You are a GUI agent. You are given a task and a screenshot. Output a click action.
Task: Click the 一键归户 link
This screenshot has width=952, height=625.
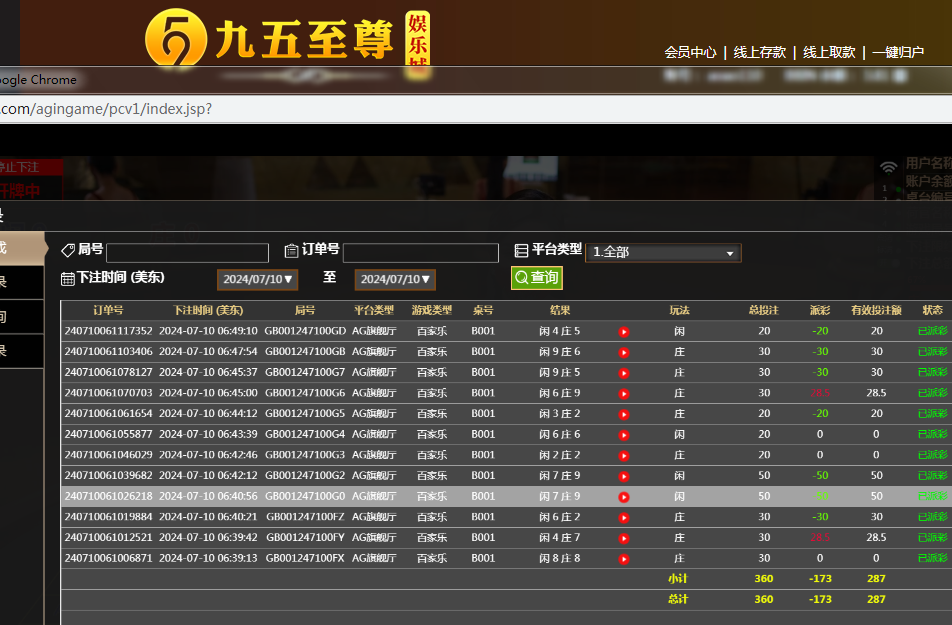898,52
